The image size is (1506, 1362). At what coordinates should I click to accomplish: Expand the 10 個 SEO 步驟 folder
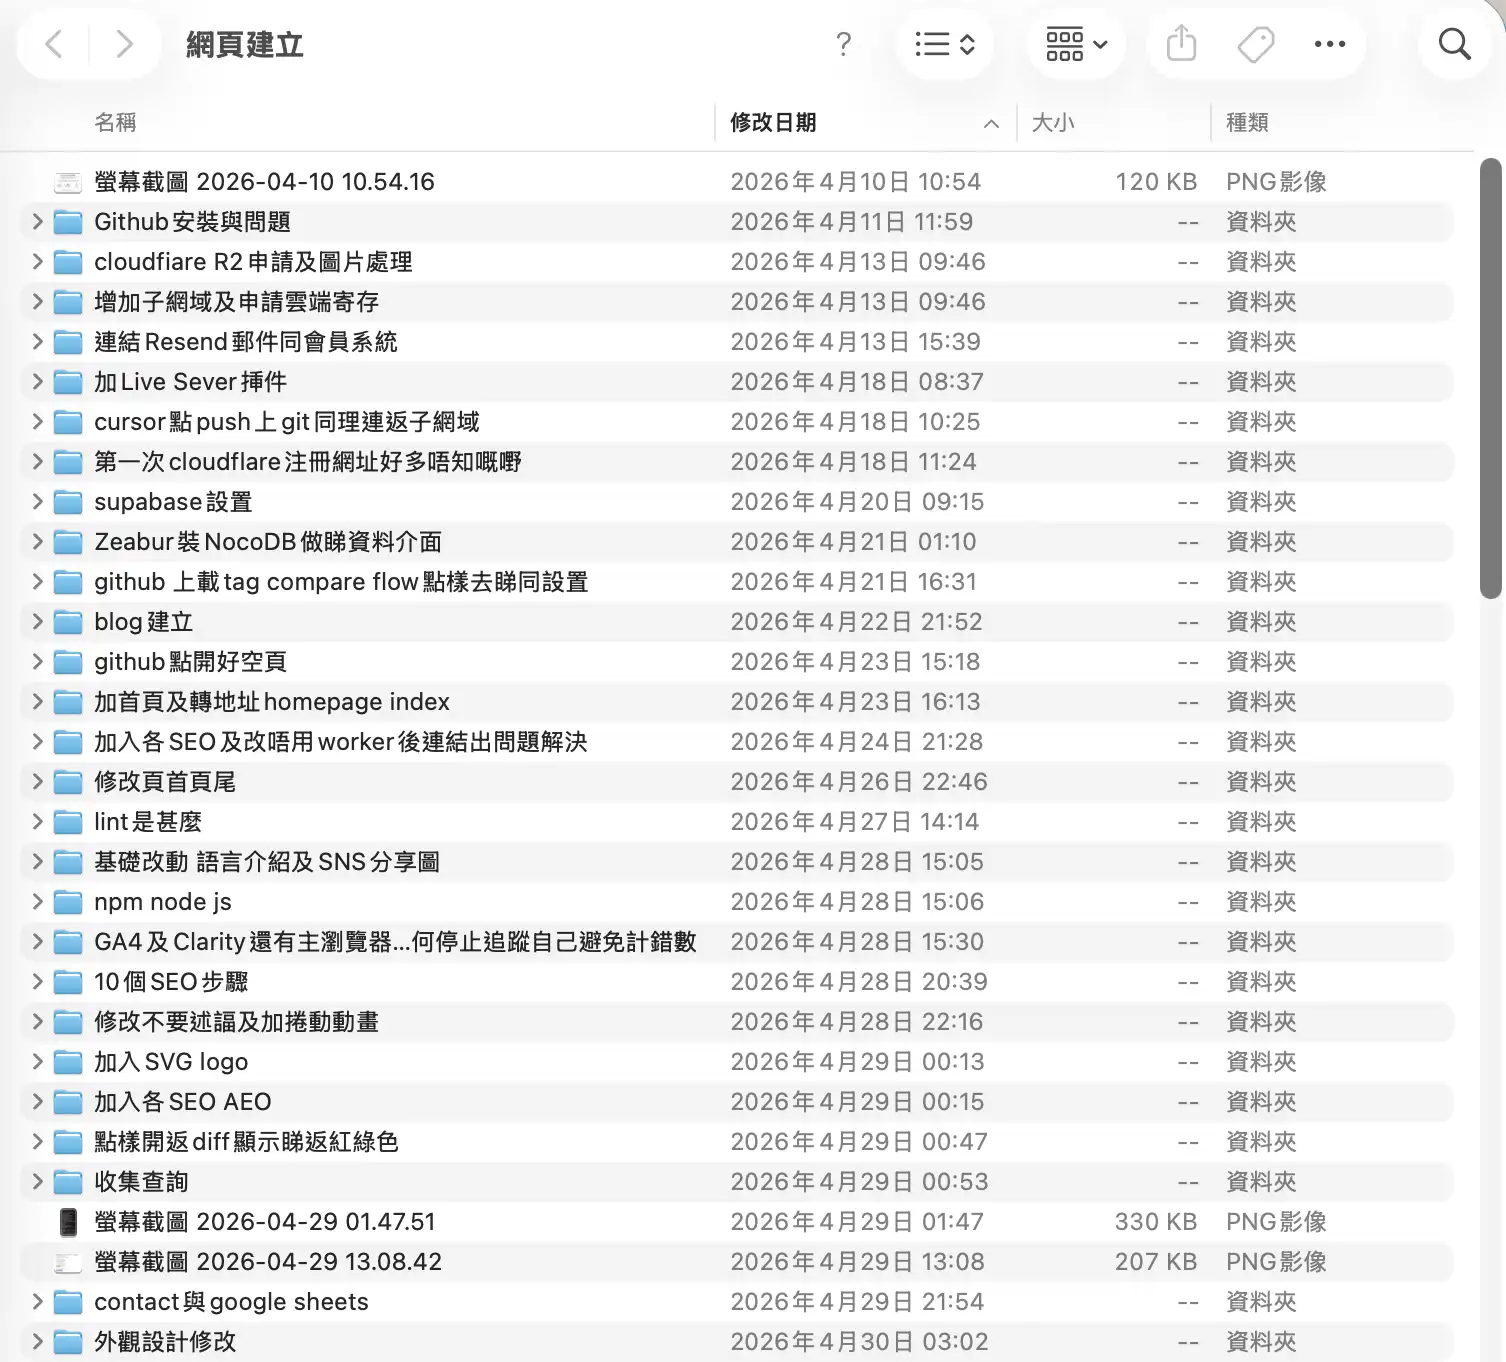[x=37, y=981]
